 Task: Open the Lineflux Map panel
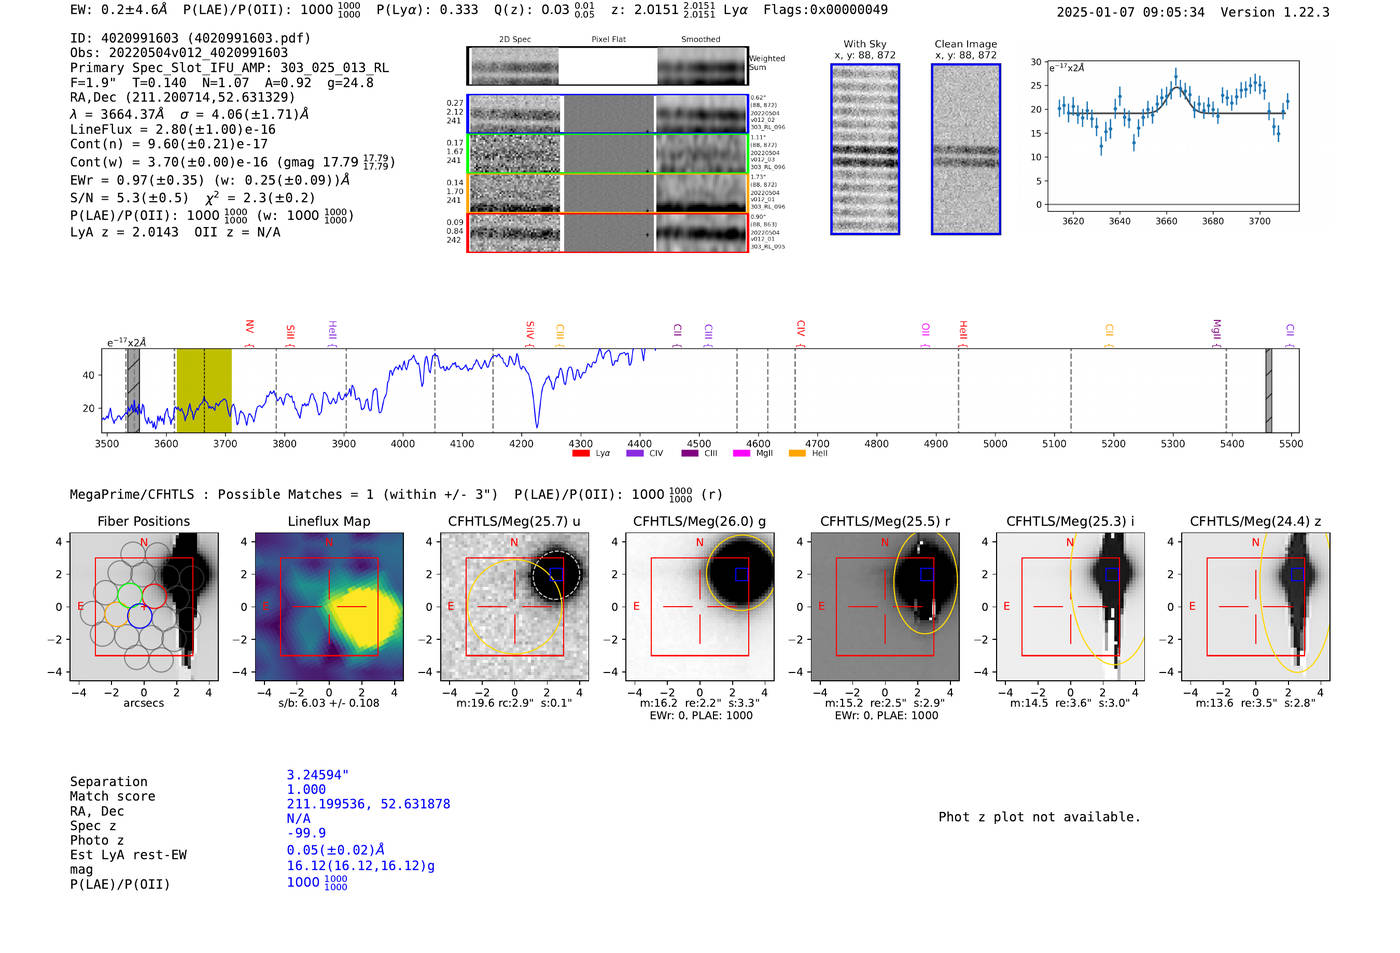point(329,606)
